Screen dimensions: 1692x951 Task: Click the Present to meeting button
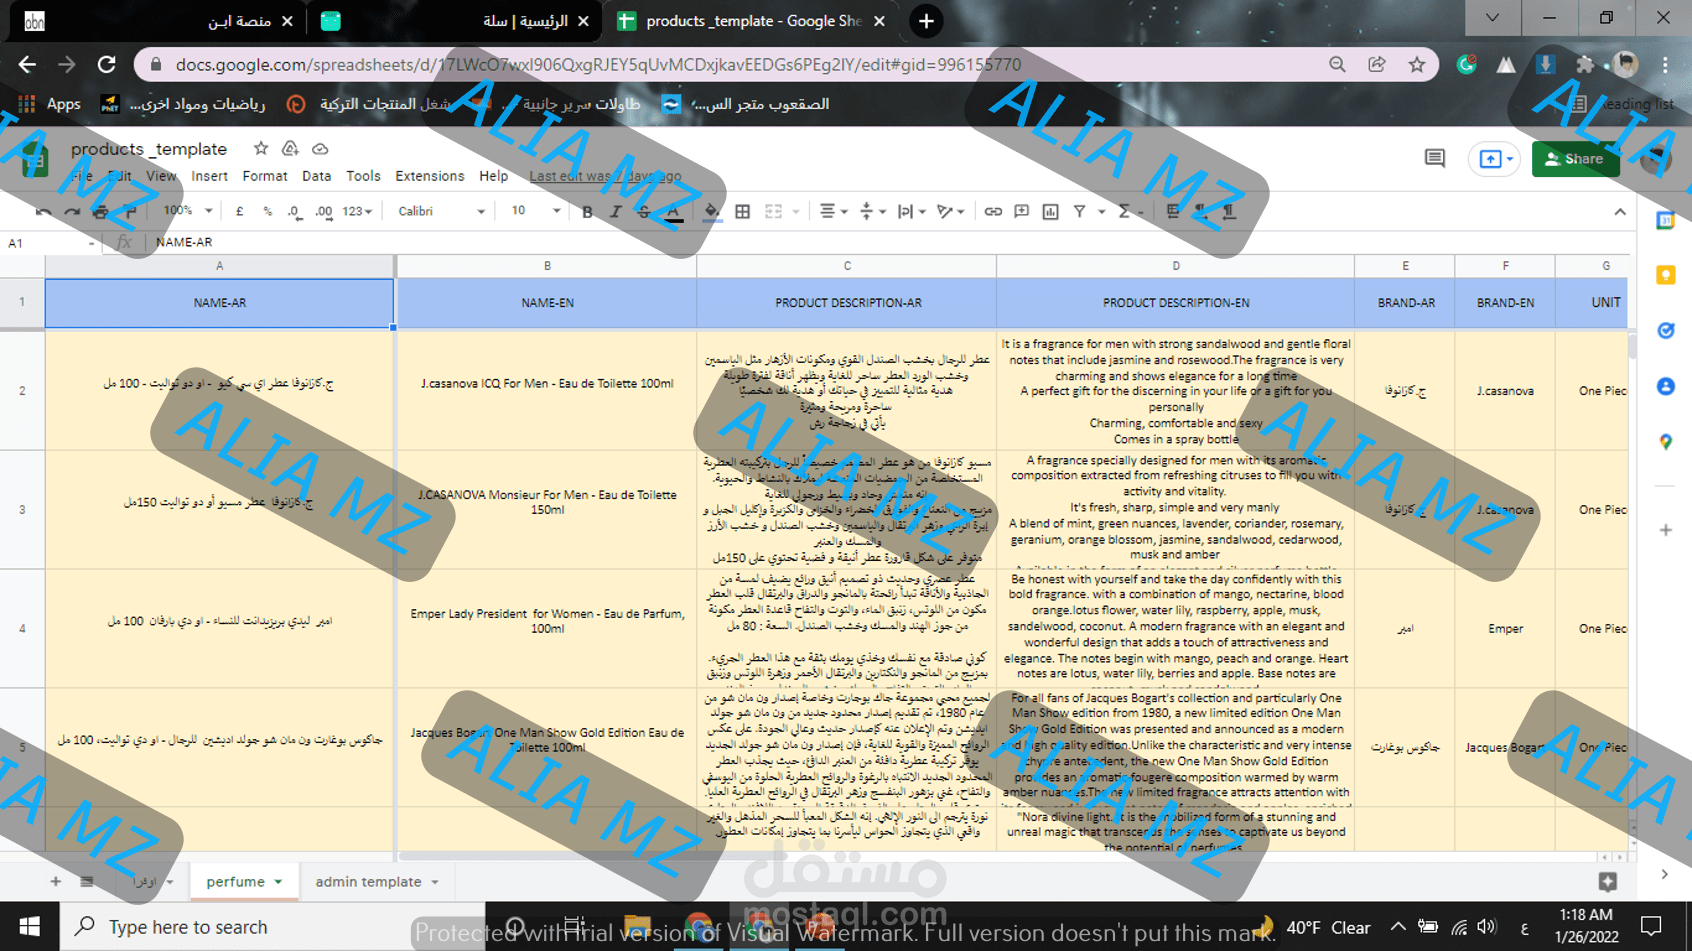1495,159
